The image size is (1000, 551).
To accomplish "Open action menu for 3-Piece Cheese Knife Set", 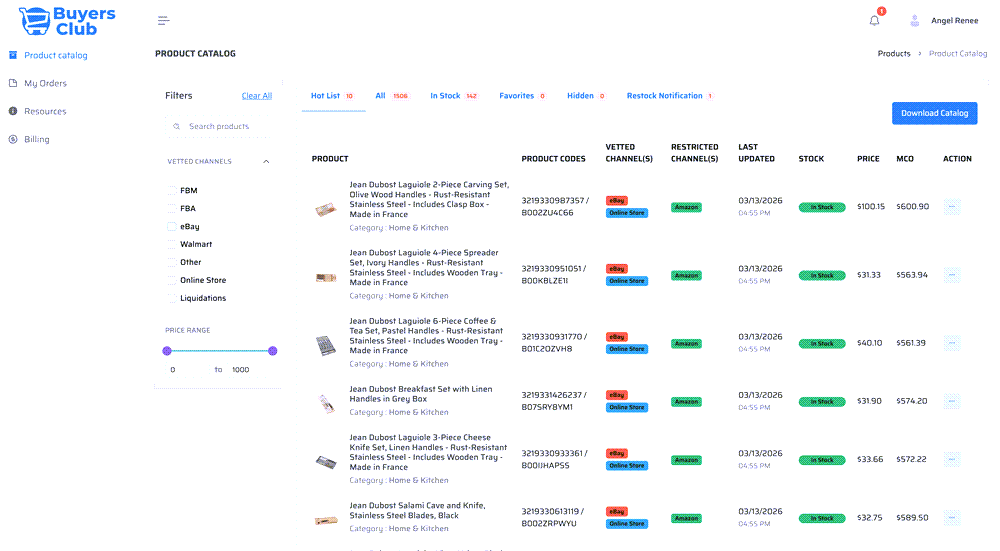I will 952,459.
